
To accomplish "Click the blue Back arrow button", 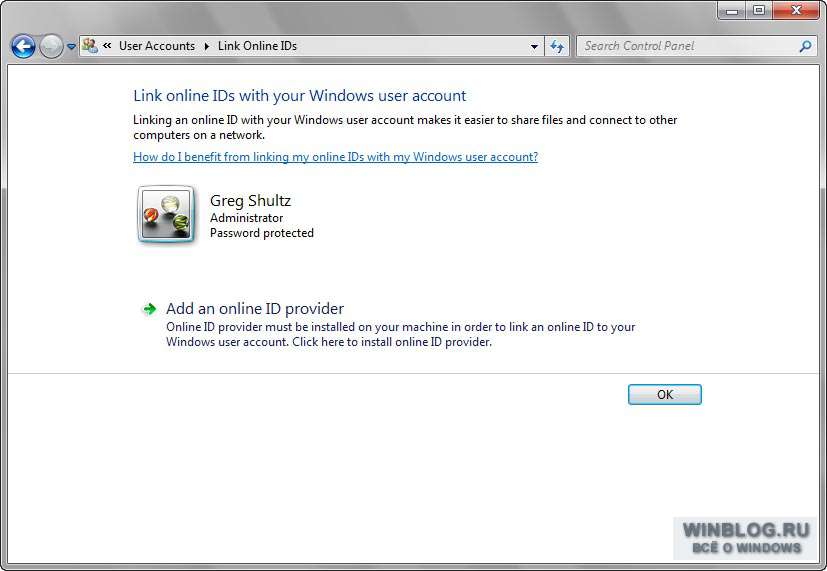I will pyautogui.click(x=23, y=46).
